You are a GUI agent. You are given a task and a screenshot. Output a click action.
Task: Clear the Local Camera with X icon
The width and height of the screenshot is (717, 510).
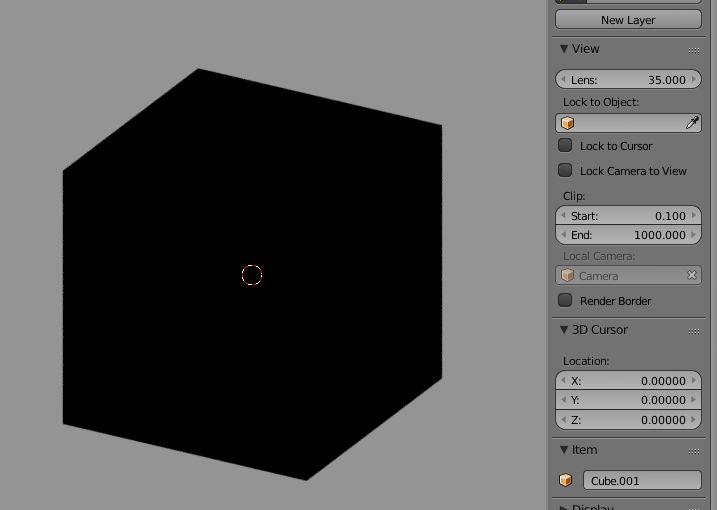click(692, 275)
